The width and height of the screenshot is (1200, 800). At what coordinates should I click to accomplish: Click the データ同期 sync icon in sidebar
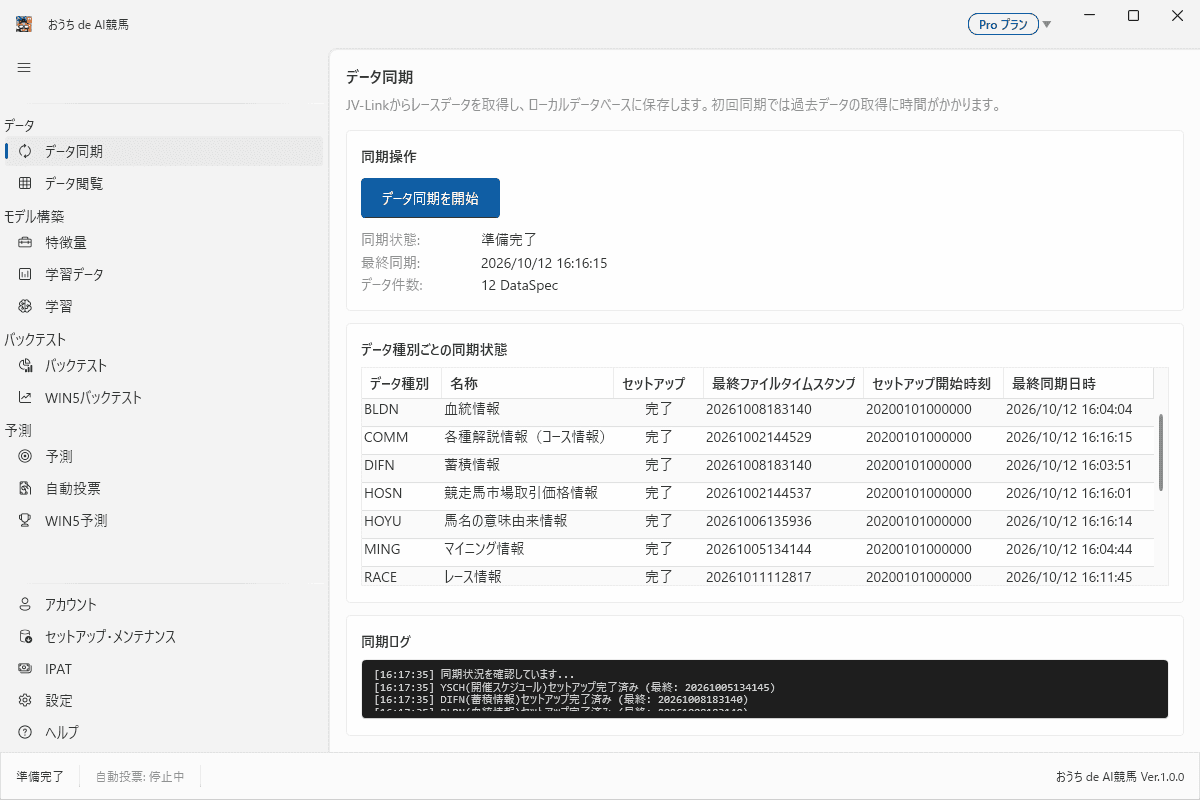(25, 152)
